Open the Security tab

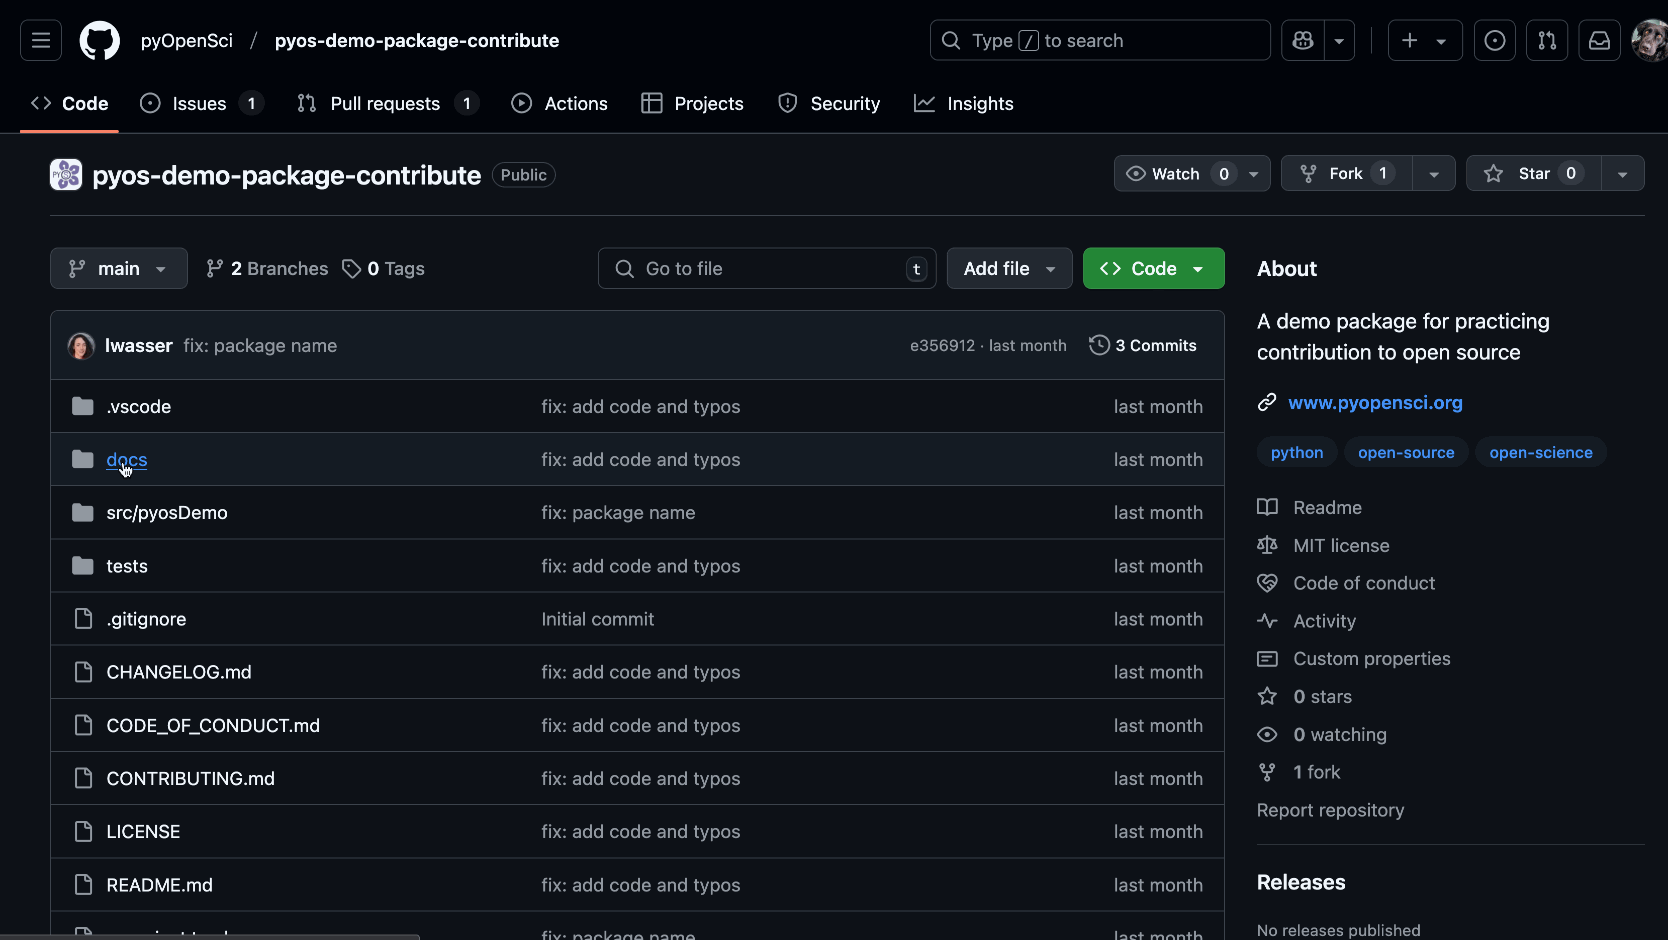[830, 103]
